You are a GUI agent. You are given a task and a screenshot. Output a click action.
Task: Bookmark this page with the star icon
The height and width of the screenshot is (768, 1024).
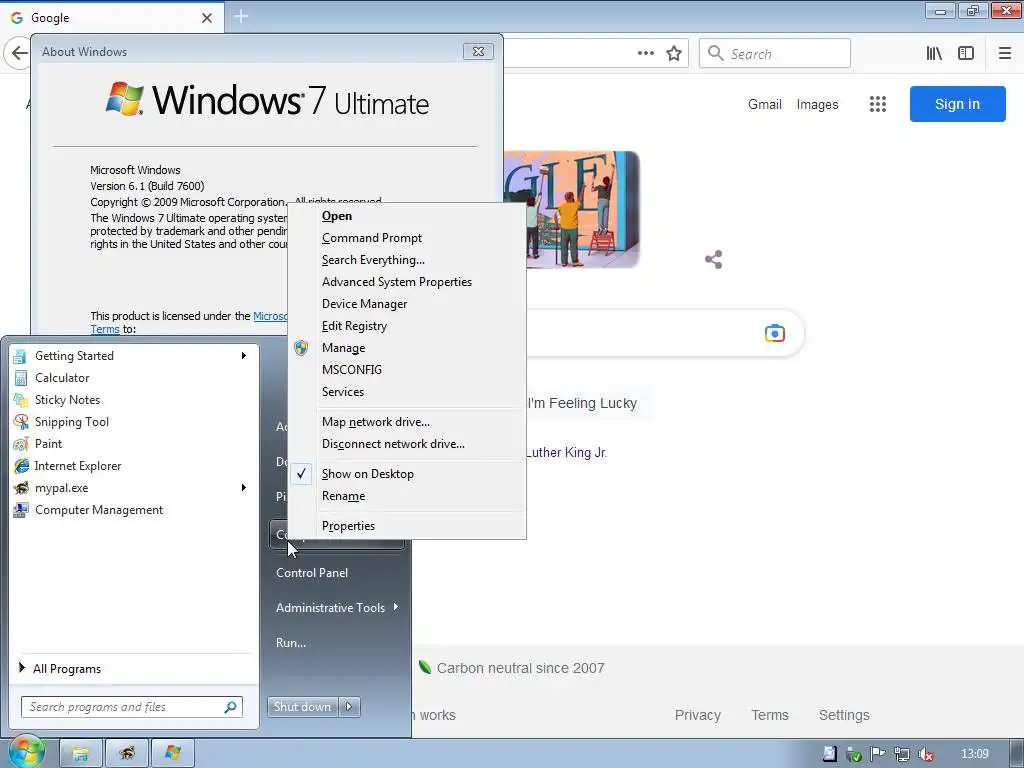[674, 54]
